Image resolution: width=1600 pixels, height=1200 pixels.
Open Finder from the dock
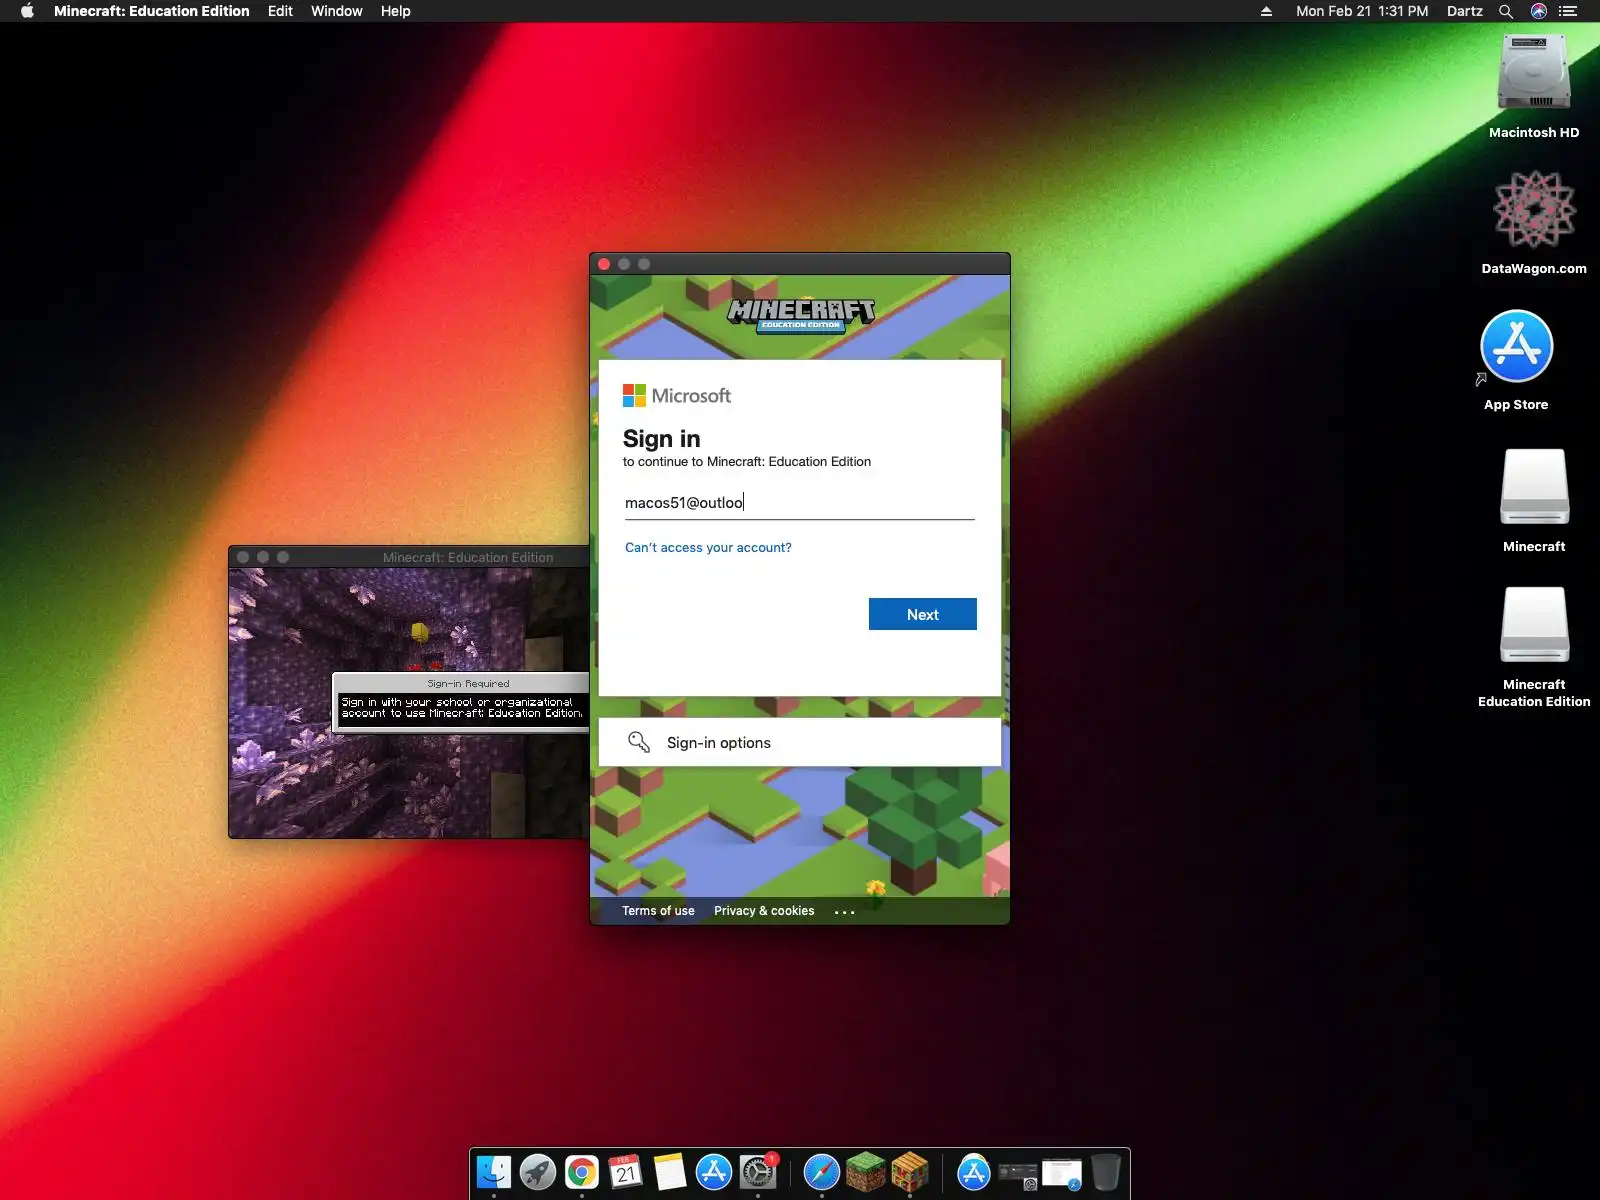coord(494,1172)
